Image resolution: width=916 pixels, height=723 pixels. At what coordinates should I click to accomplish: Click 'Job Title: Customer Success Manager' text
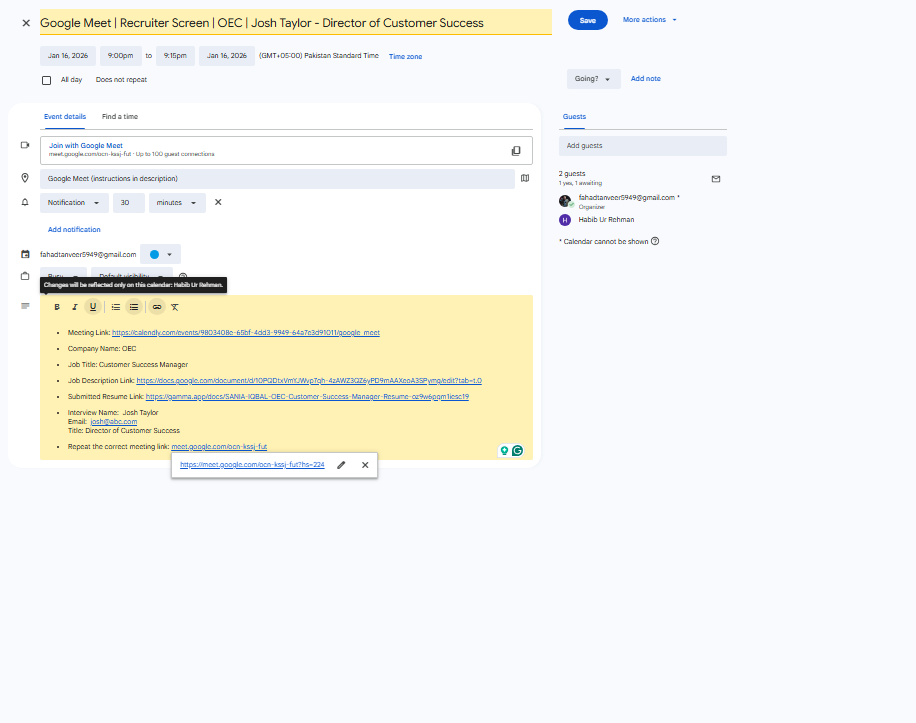[x=128, y=364]
